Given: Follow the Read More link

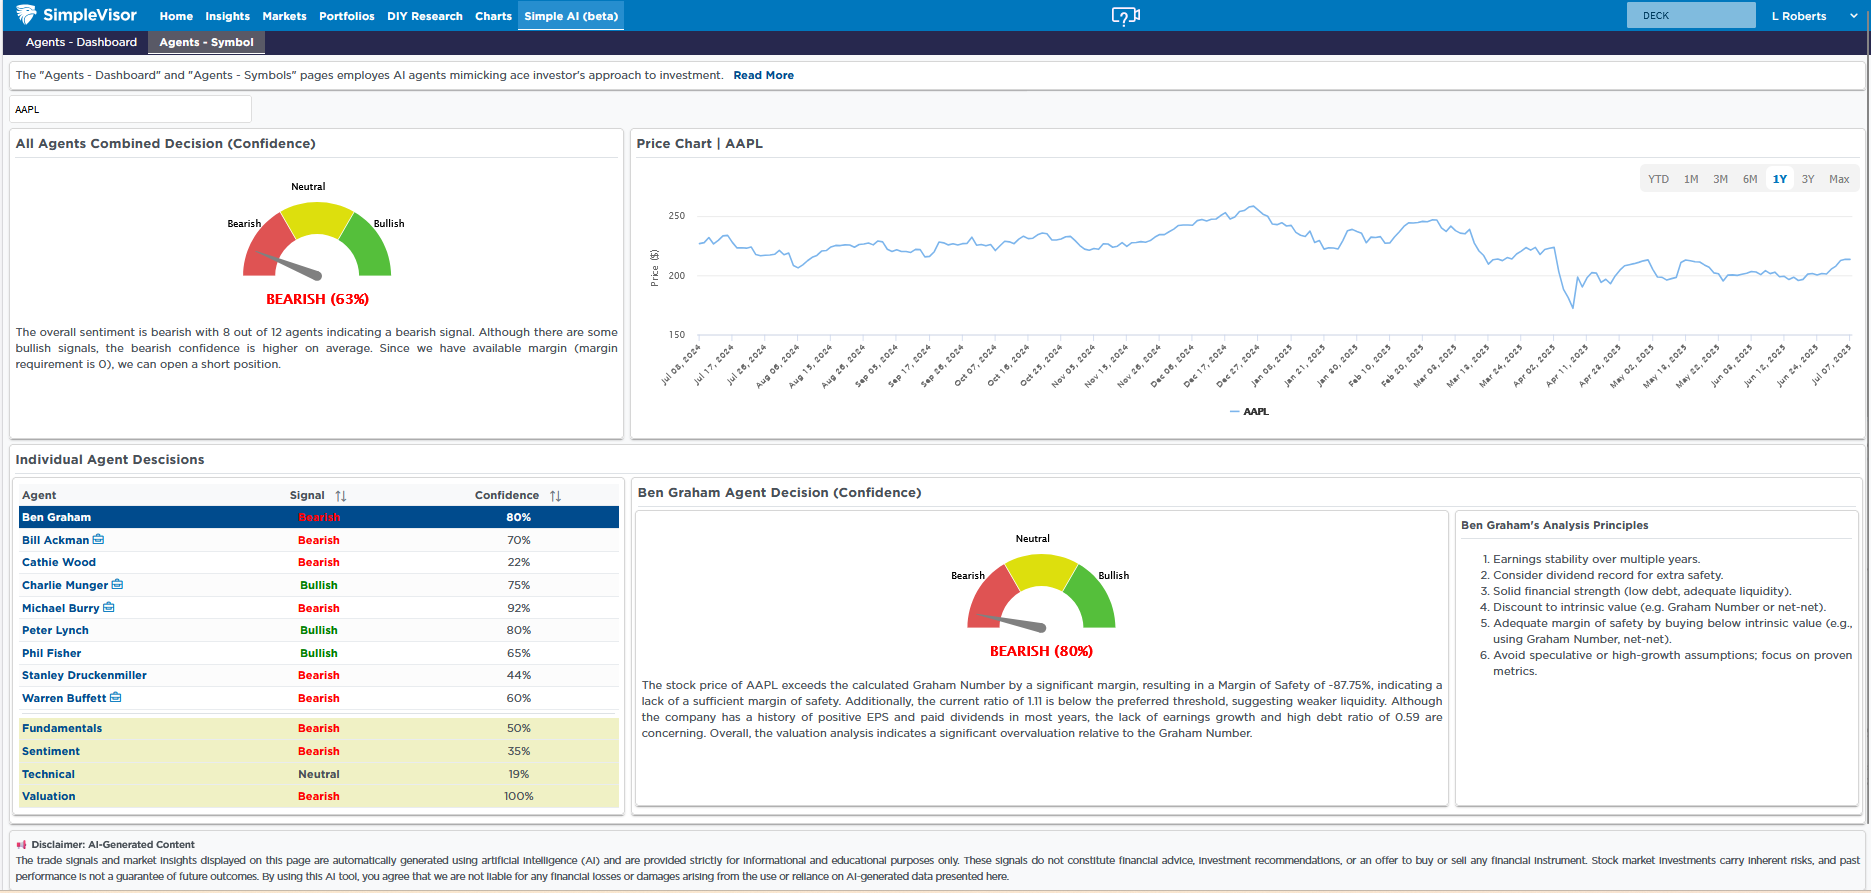Looking at the screenshot, I should 763,75.
